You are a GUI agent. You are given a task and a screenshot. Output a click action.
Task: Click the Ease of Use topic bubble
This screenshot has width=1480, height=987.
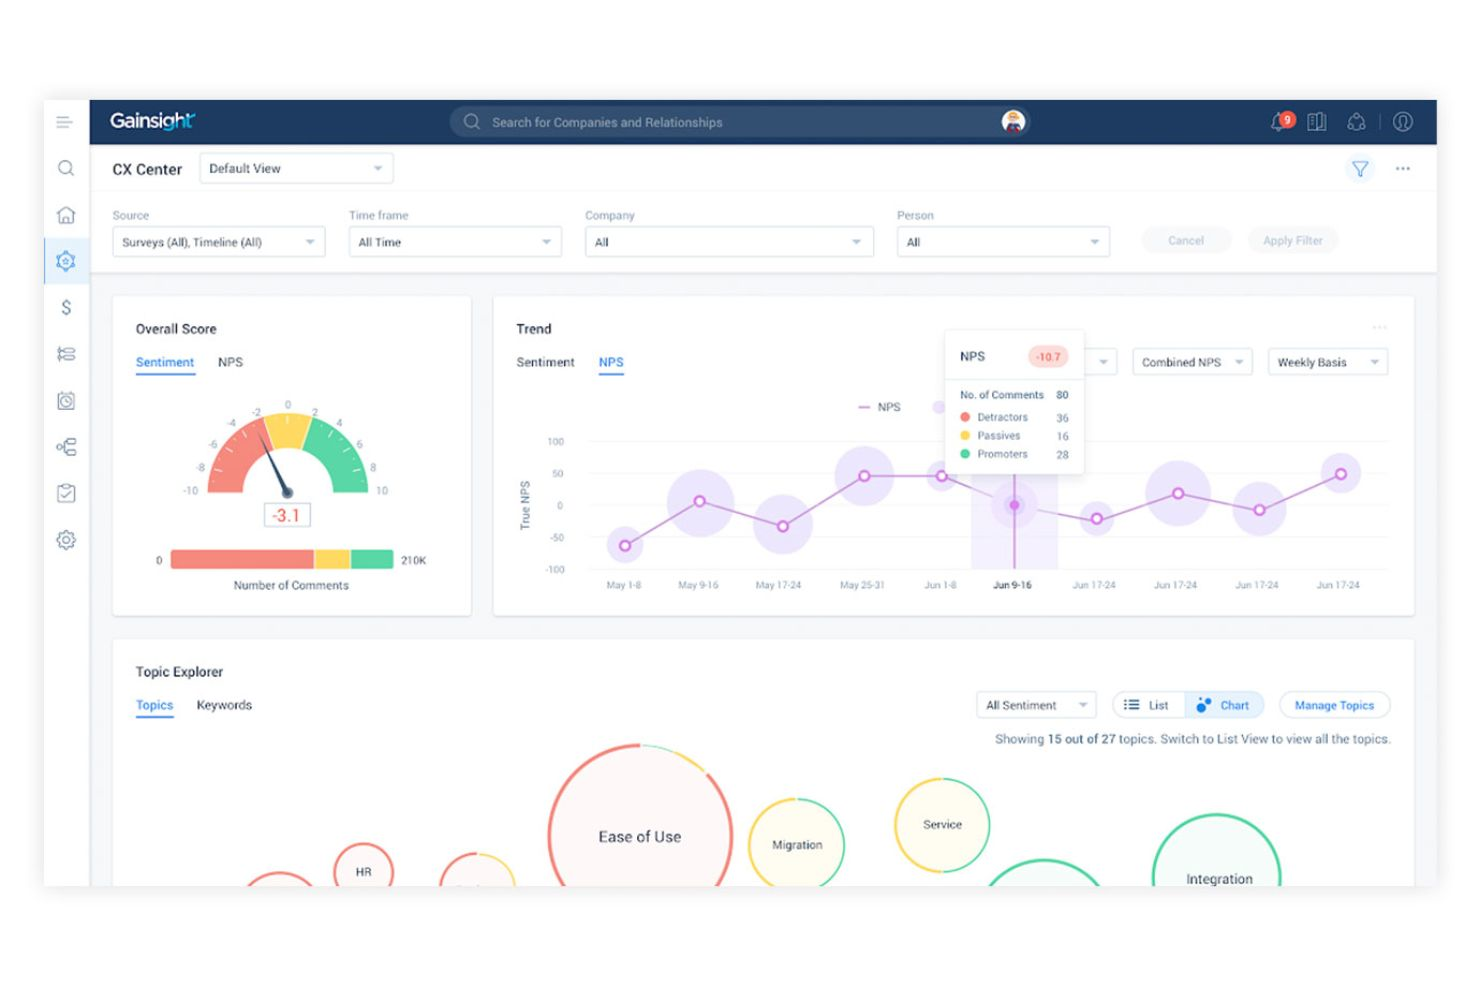point(640,836)
